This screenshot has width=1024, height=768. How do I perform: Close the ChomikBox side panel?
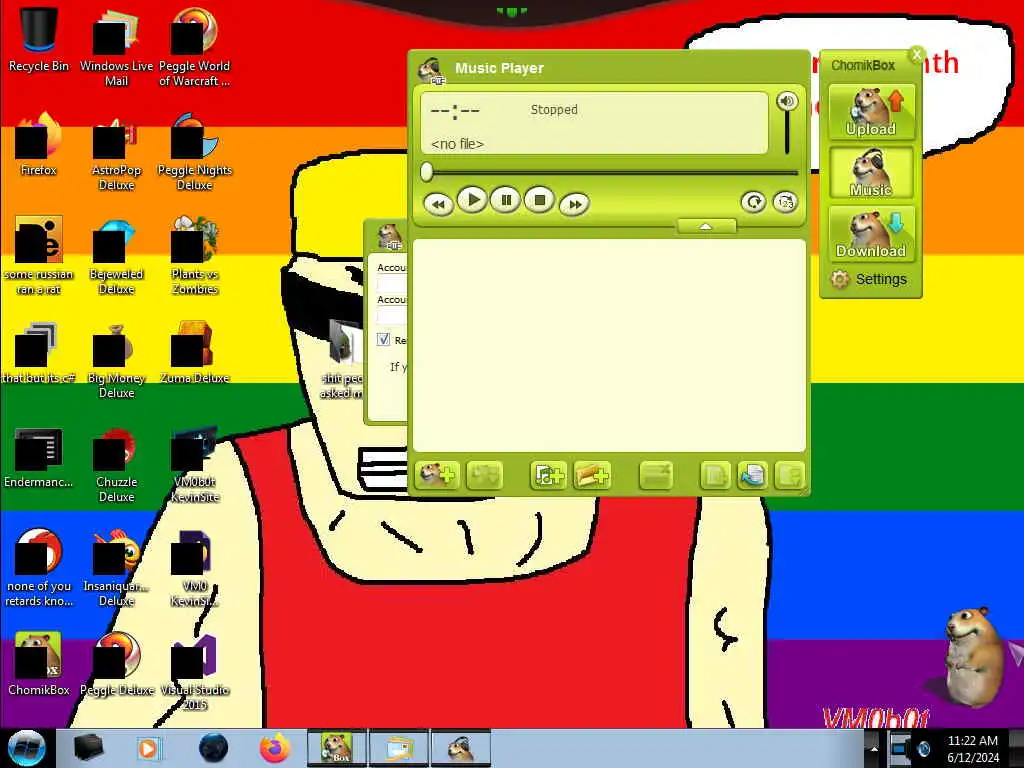[917, 54]
